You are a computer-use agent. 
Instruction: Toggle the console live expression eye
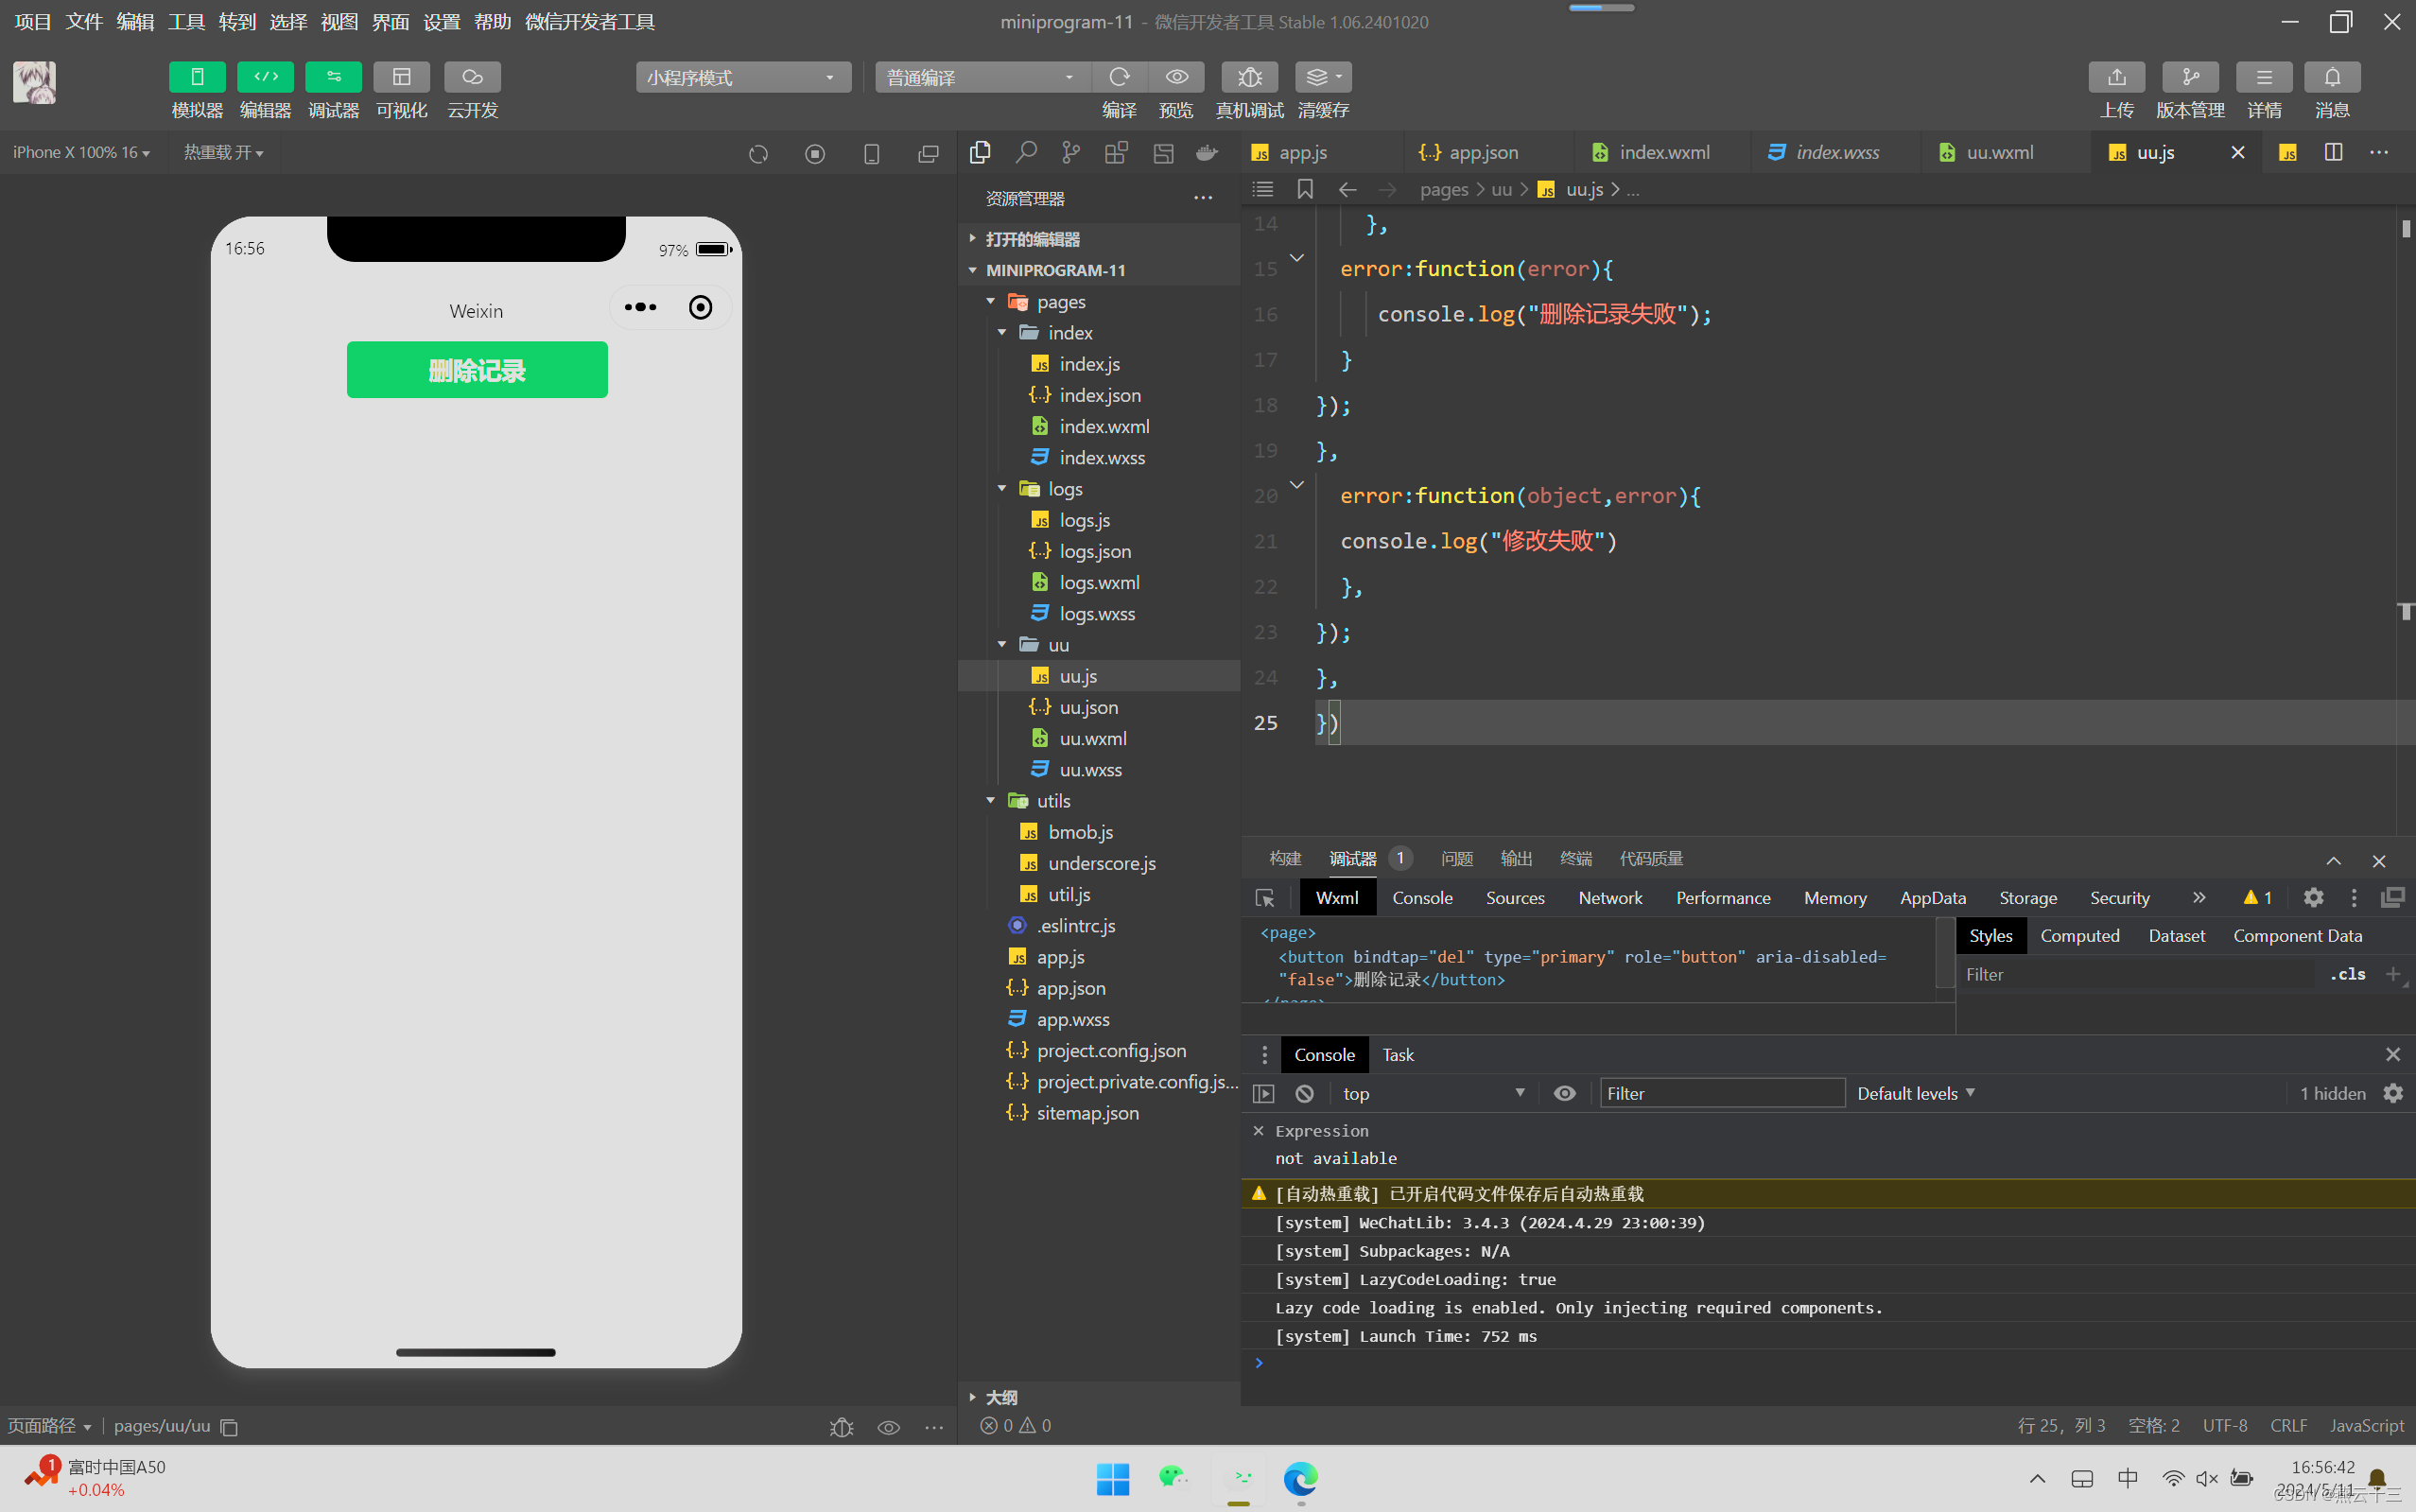click(x=1564, y=1094)
